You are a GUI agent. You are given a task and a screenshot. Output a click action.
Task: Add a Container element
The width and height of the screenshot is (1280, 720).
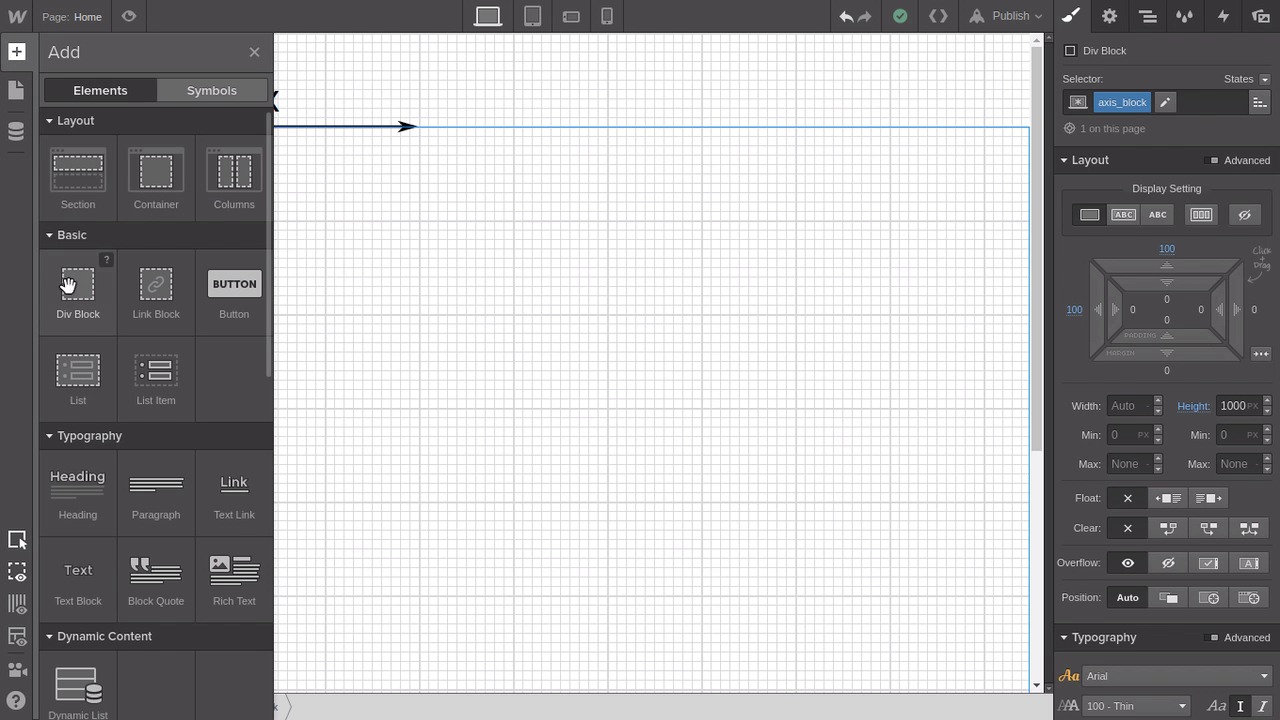pos(156,179)
